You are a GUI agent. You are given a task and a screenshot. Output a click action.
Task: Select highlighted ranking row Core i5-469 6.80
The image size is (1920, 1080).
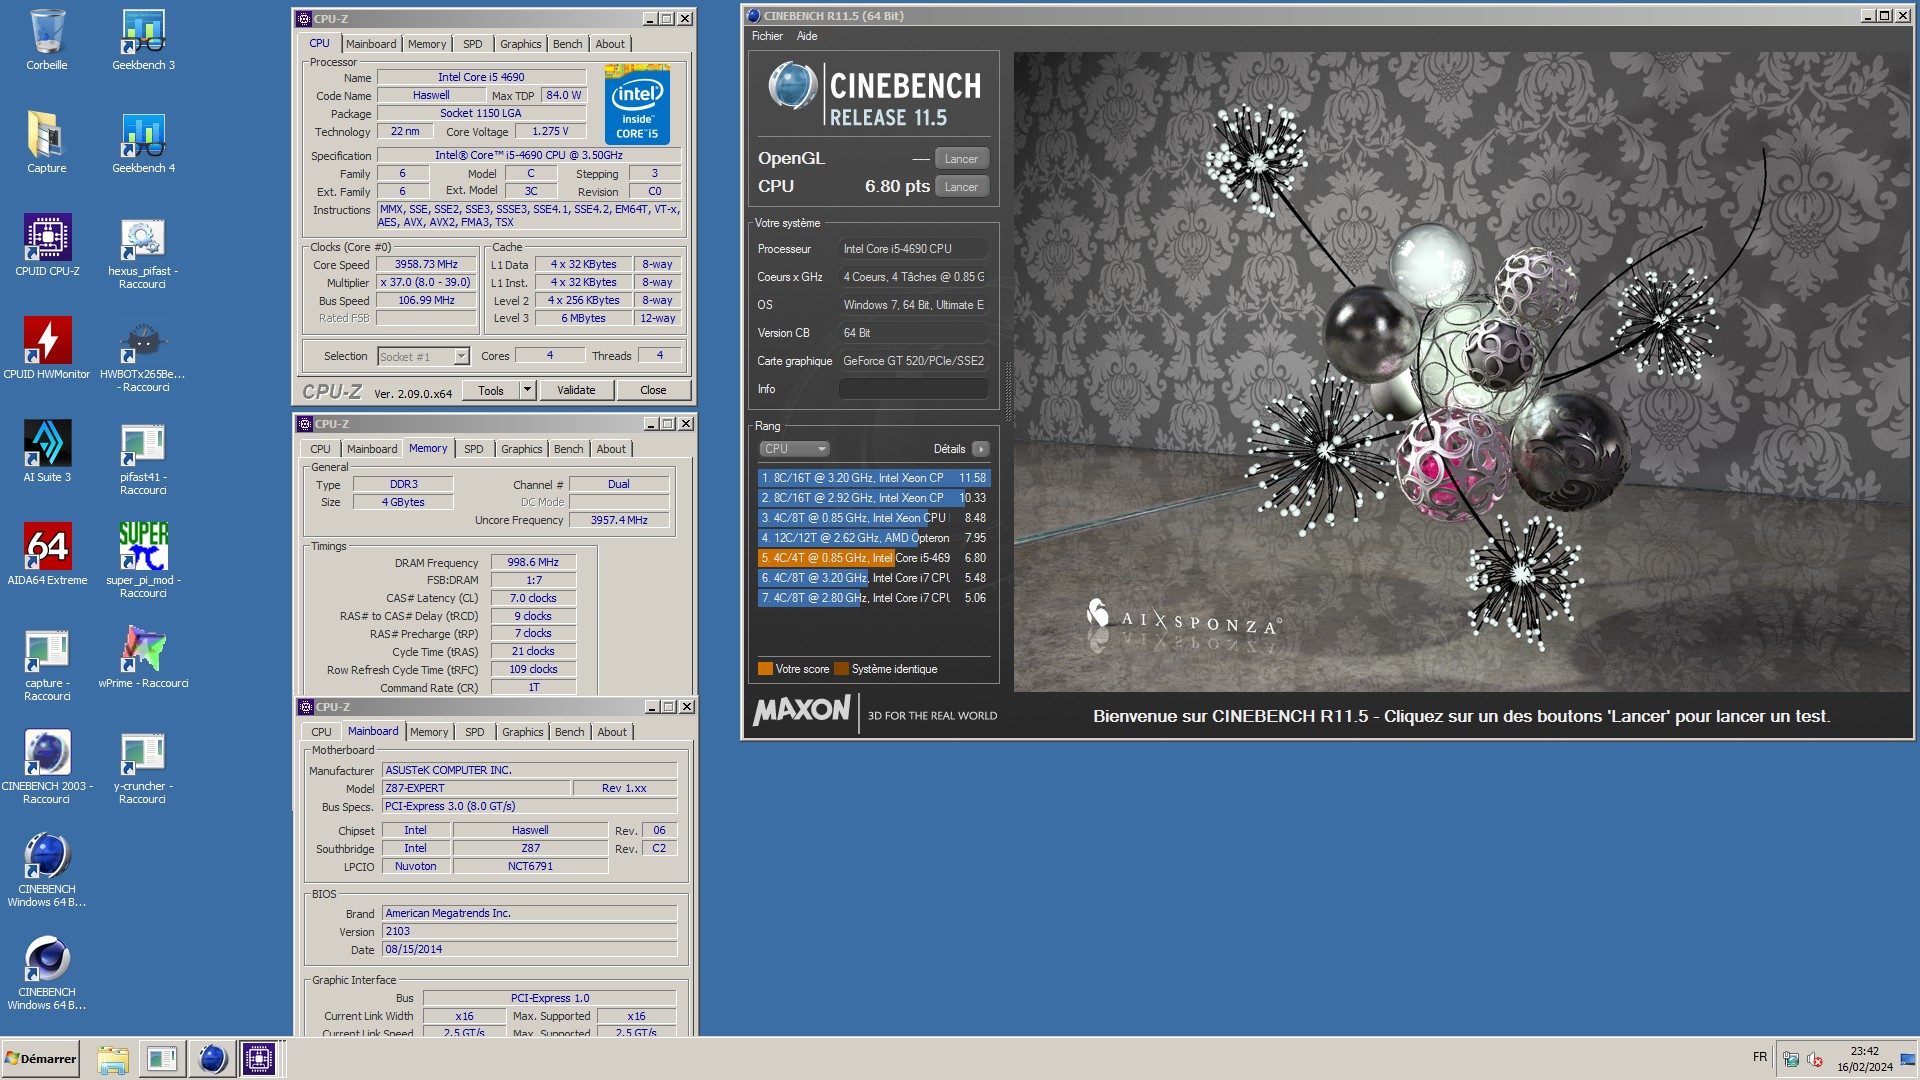click(x=874, y=558)
